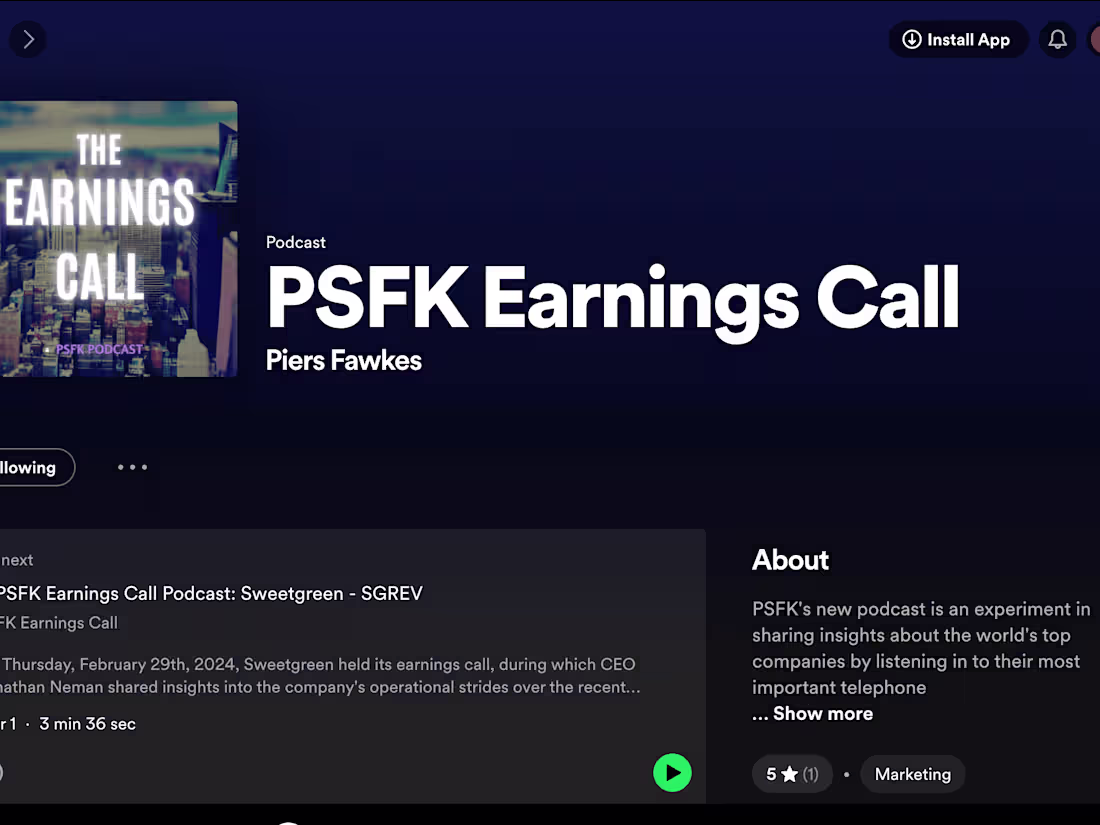Image resolution: width=1100 pixels, height=825 pixels.
Task: Click the download icon in Install App
Action: point(911,39)
